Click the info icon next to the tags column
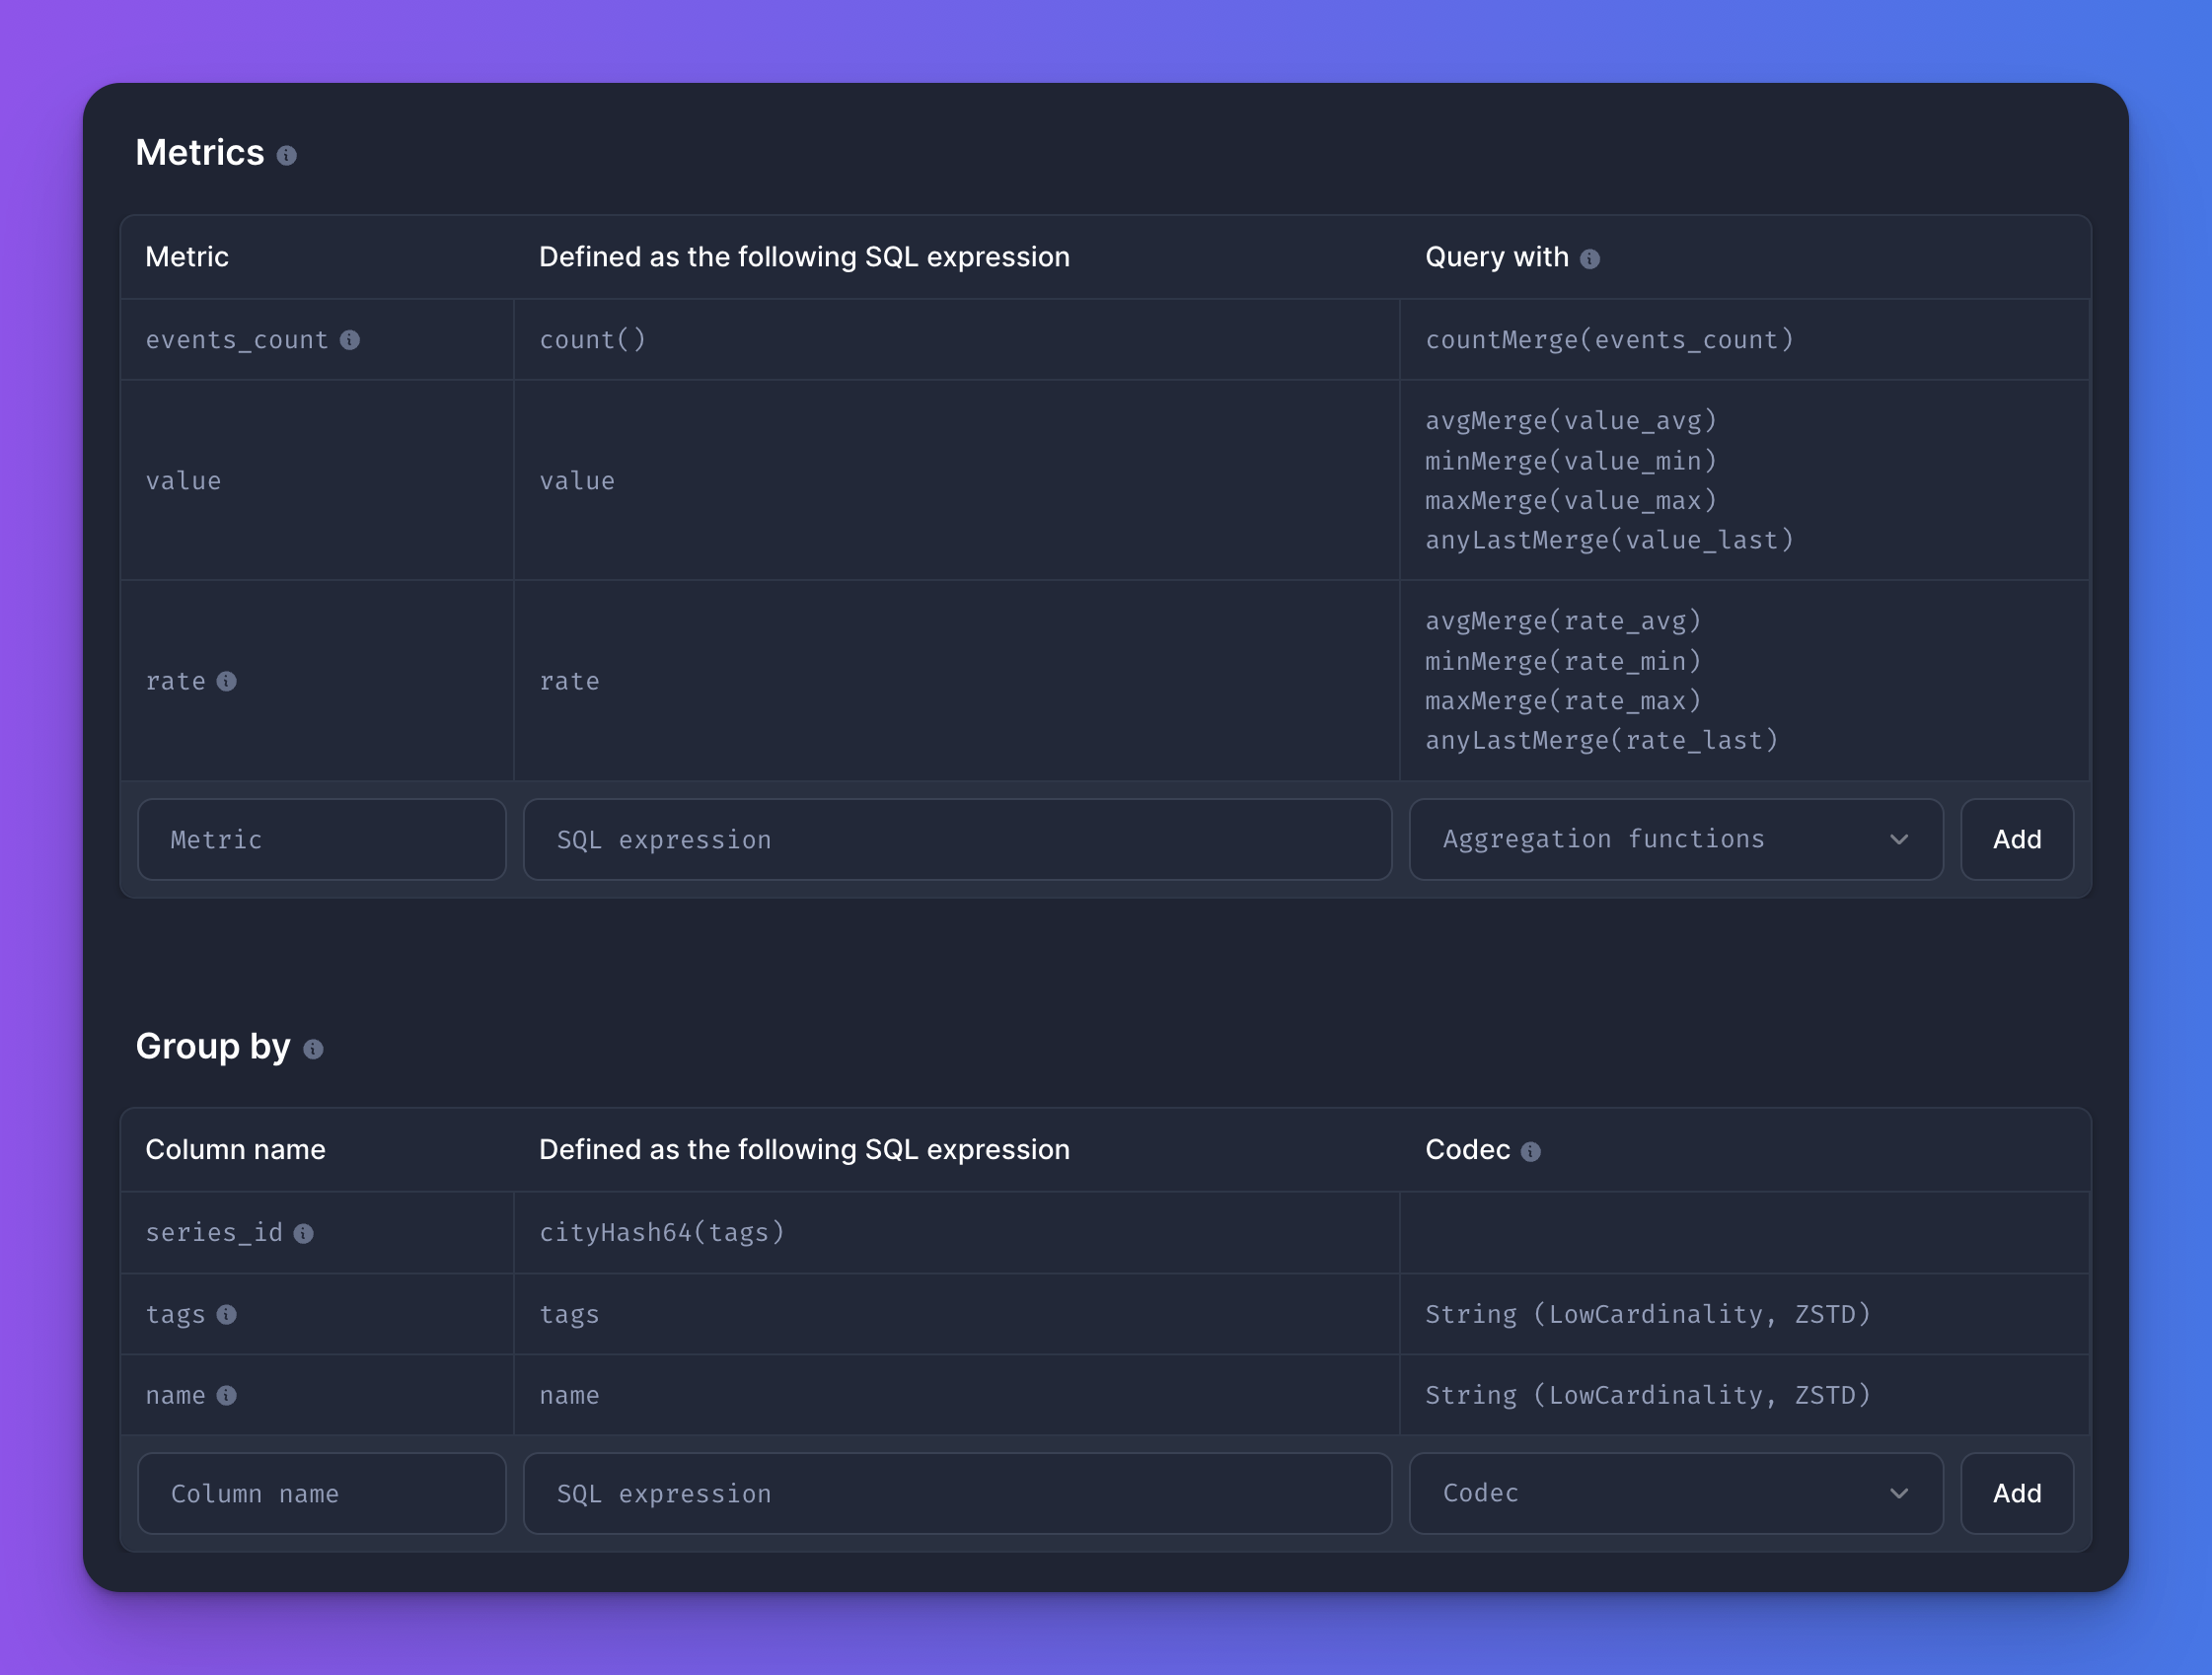Image resolution: width=2212 pixels, height=1675 pixels. [228, 1316]
